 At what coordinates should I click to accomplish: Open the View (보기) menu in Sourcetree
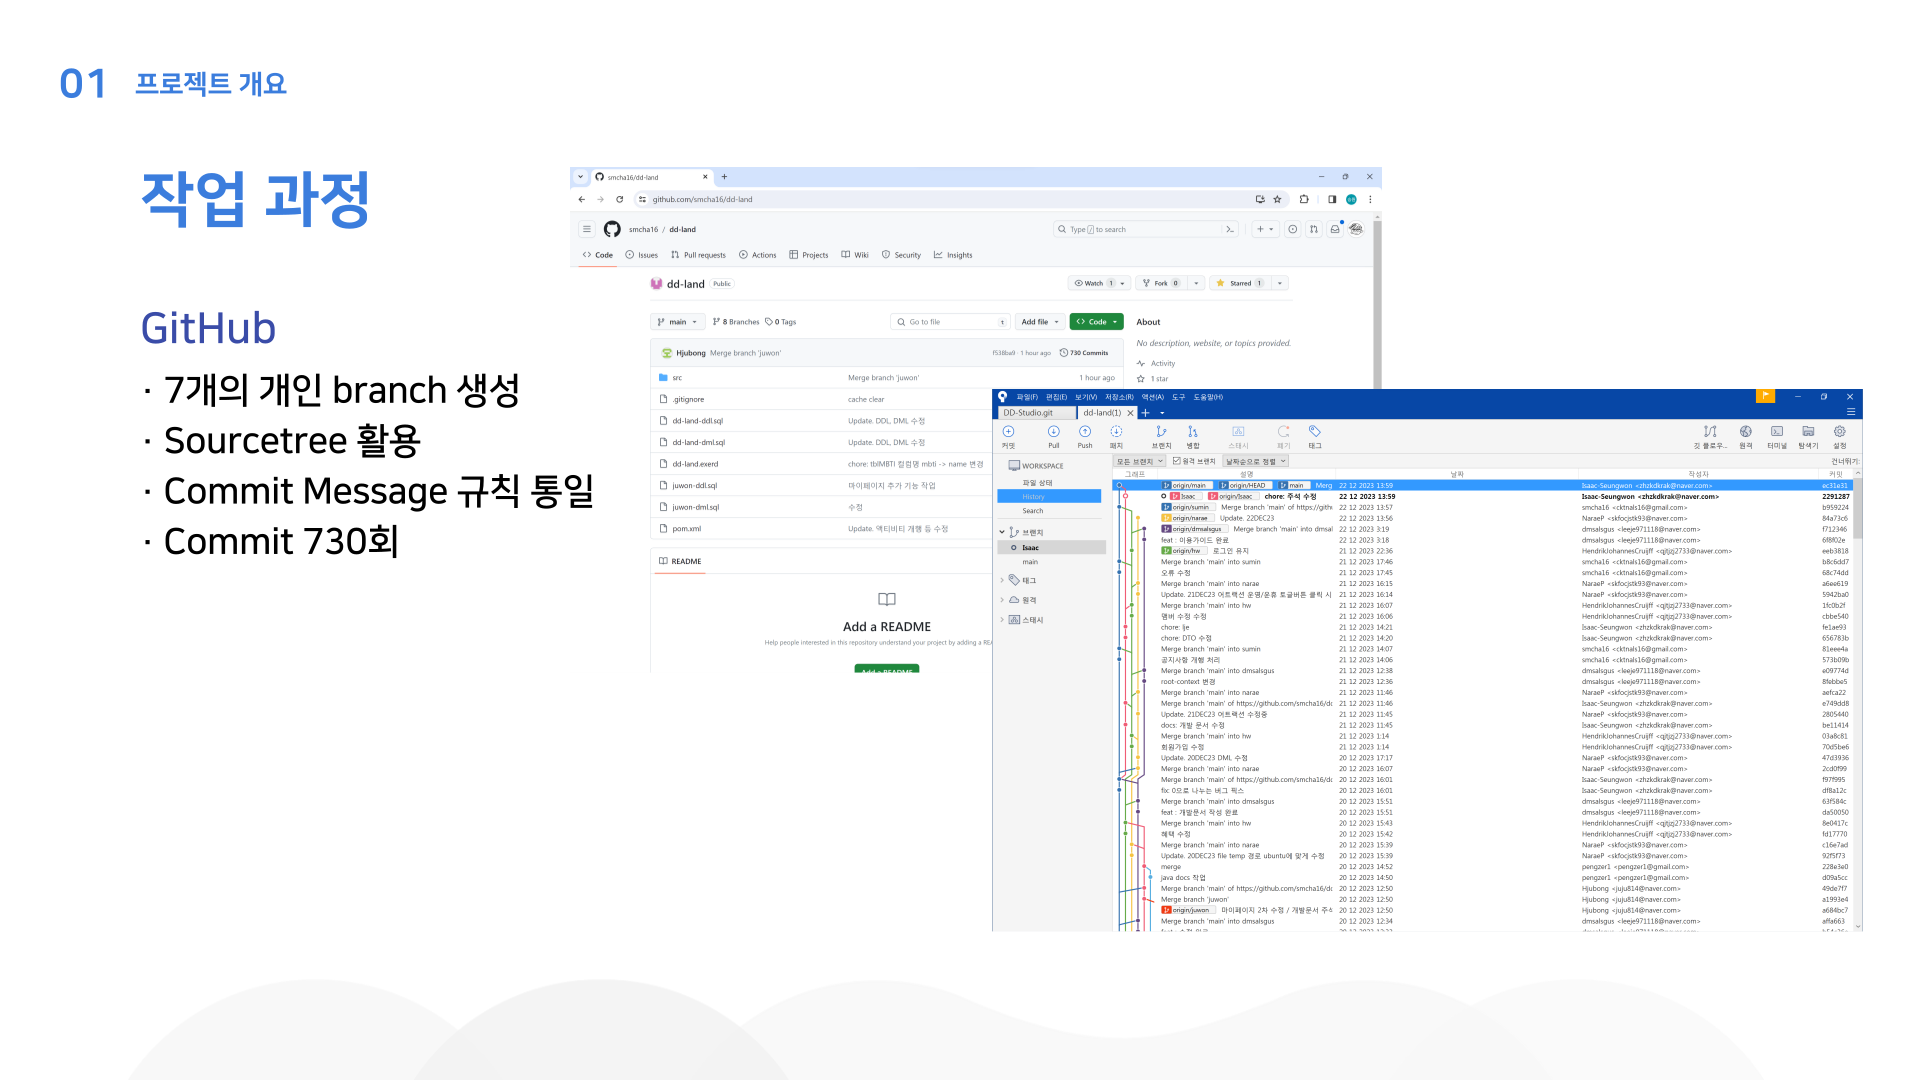click(1086, 397)
